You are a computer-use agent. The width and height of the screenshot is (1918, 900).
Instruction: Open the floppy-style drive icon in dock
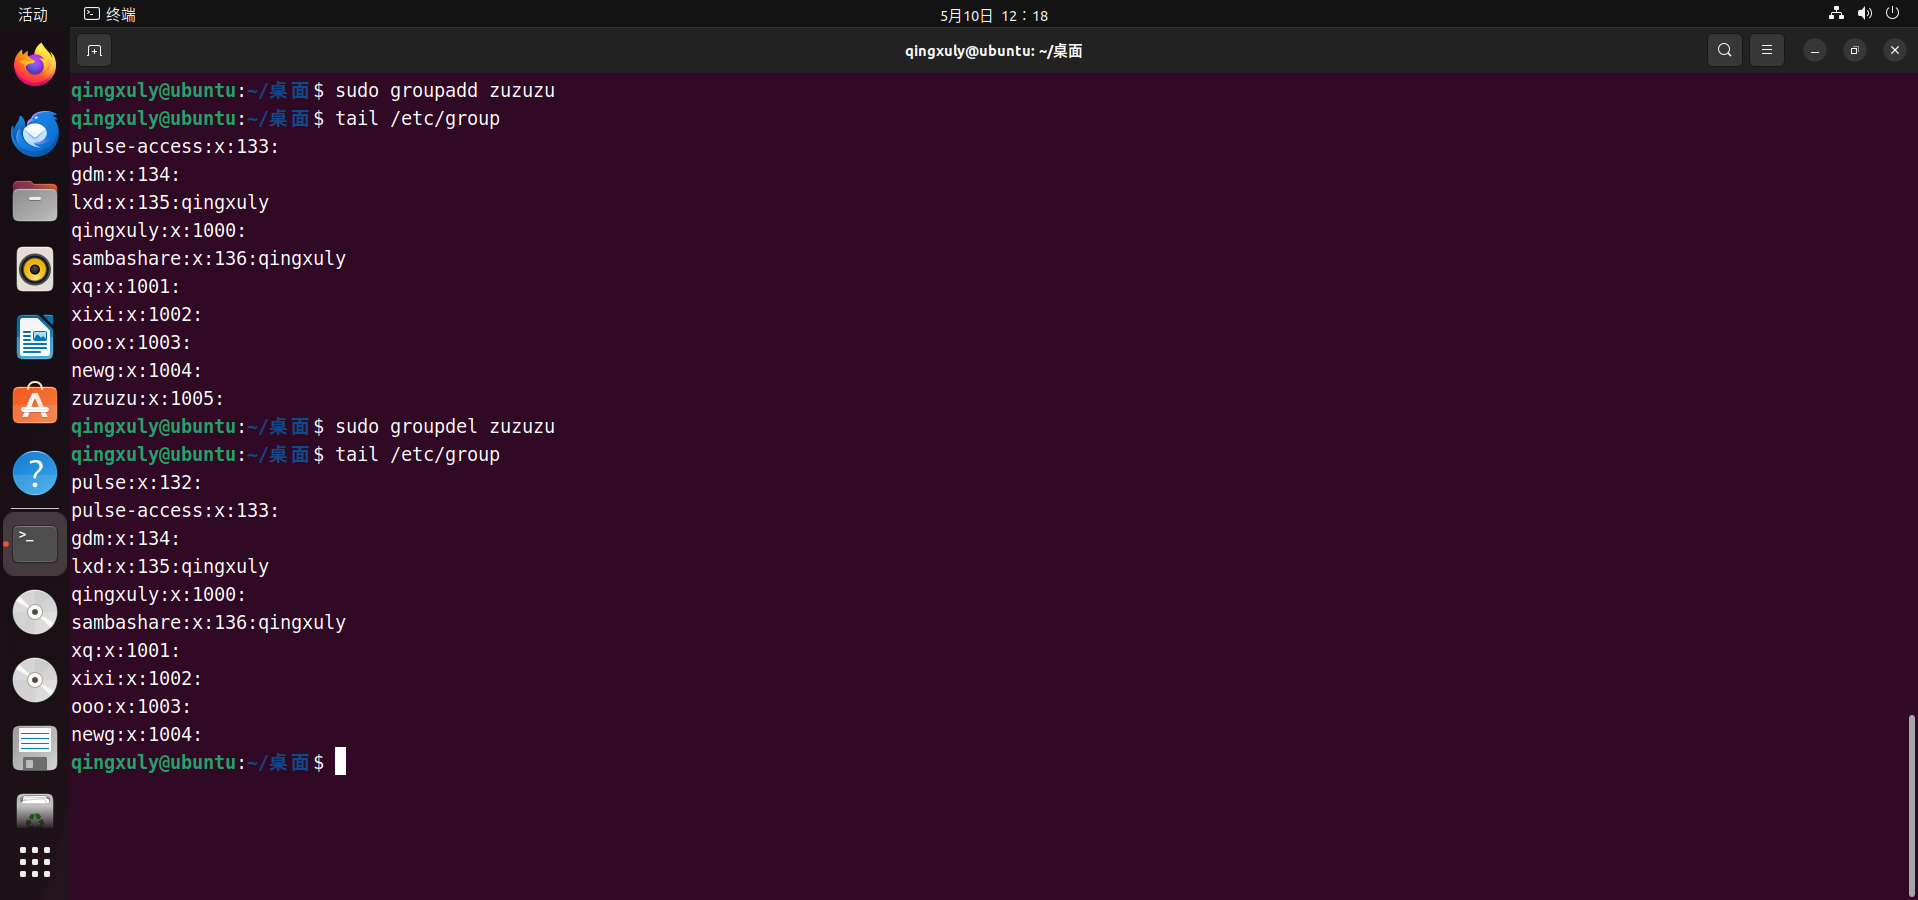coord(35,748)
